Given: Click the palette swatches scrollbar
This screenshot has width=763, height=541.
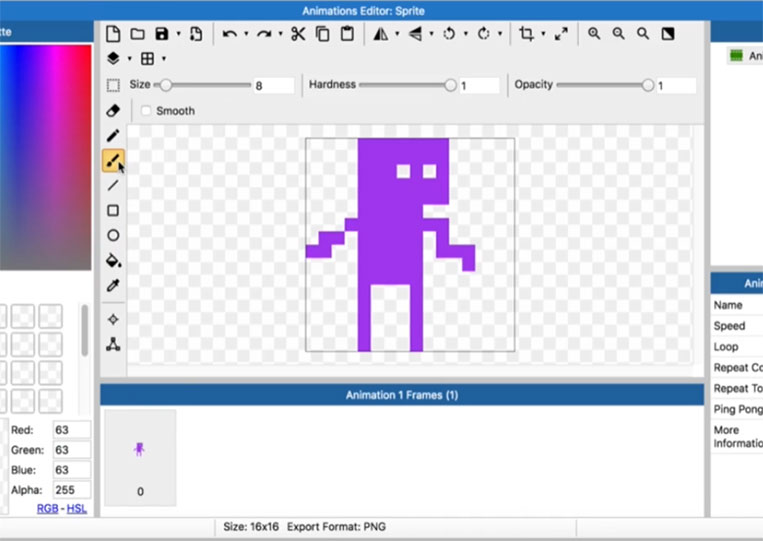Looking at the screenshot, I should [x=85, y=331].
